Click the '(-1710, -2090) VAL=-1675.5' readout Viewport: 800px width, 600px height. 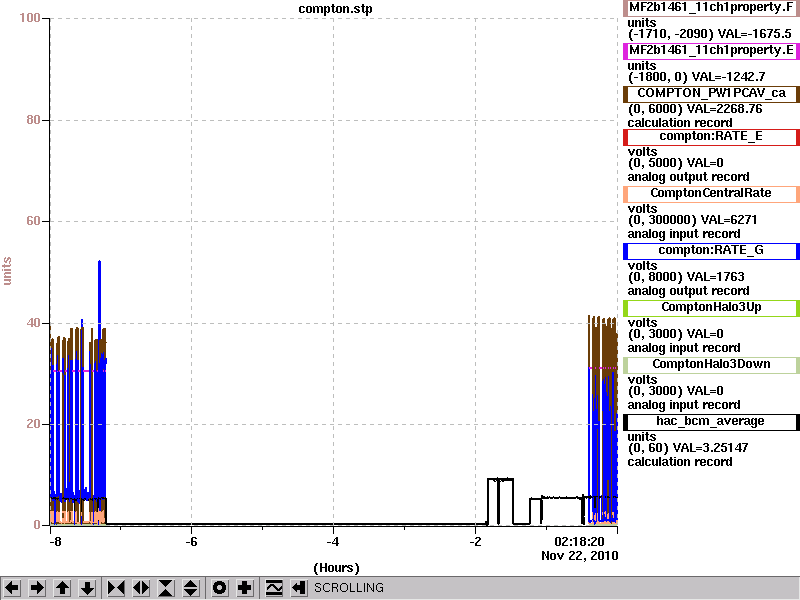point(710,34)
